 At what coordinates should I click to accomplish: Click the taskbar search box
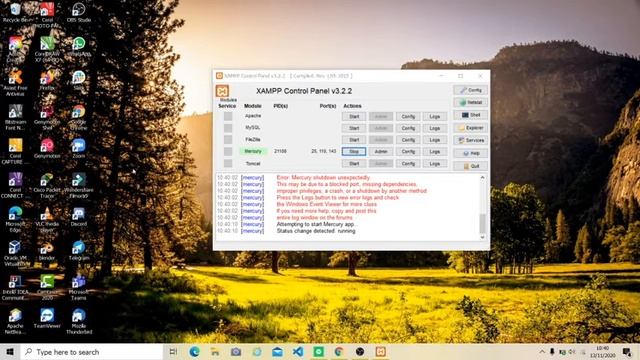click(91, 351)
